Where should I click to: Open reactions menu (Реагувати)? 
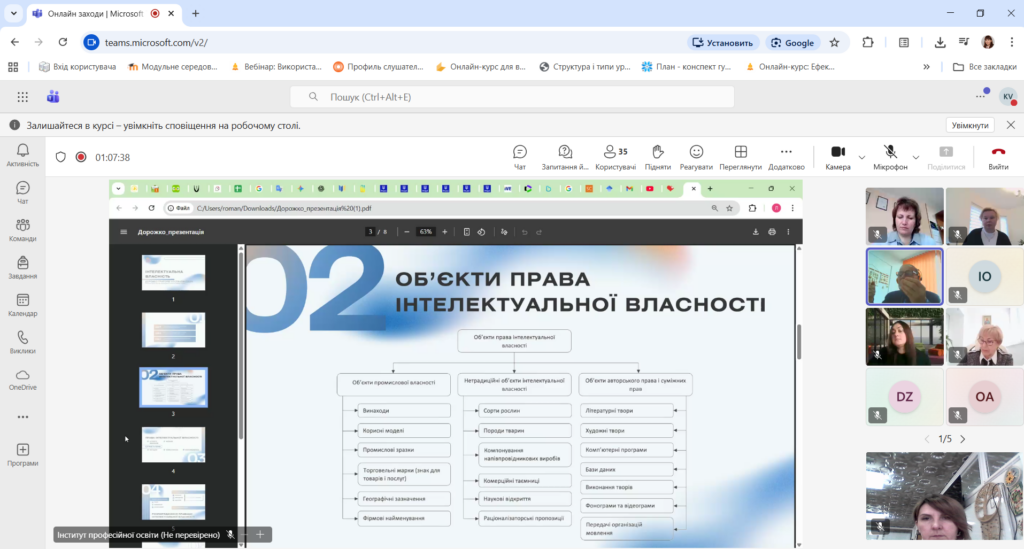(x=695, y=156)
